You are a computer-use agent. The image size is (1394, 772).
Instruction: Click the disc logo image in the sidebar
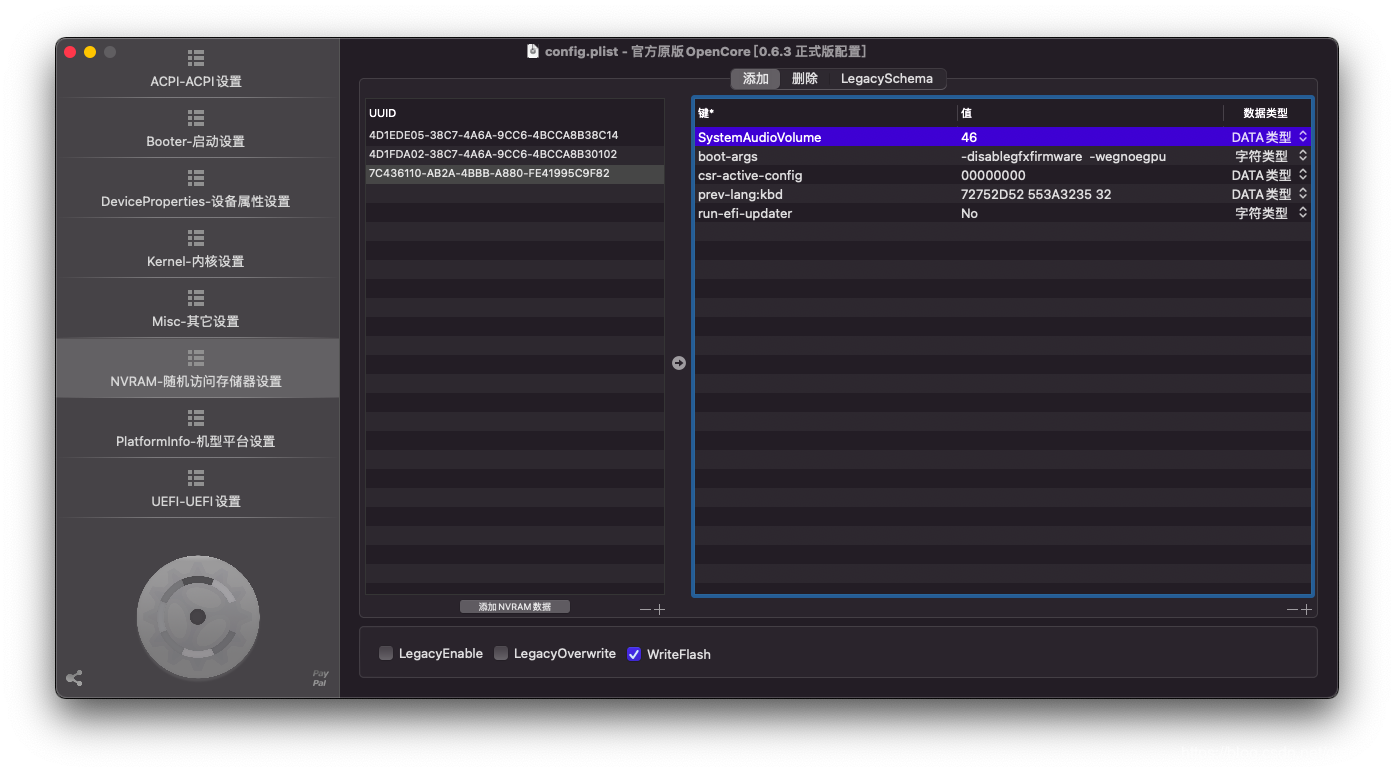[x=198, y=617]
